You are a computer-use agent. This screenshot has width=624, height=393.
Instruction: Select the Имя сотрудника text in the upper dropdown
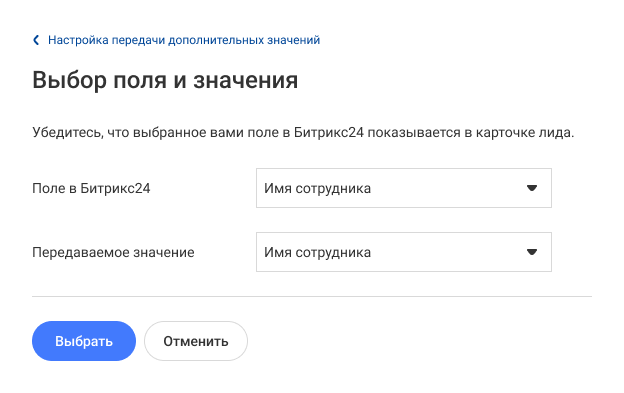(x=318, y=188)
